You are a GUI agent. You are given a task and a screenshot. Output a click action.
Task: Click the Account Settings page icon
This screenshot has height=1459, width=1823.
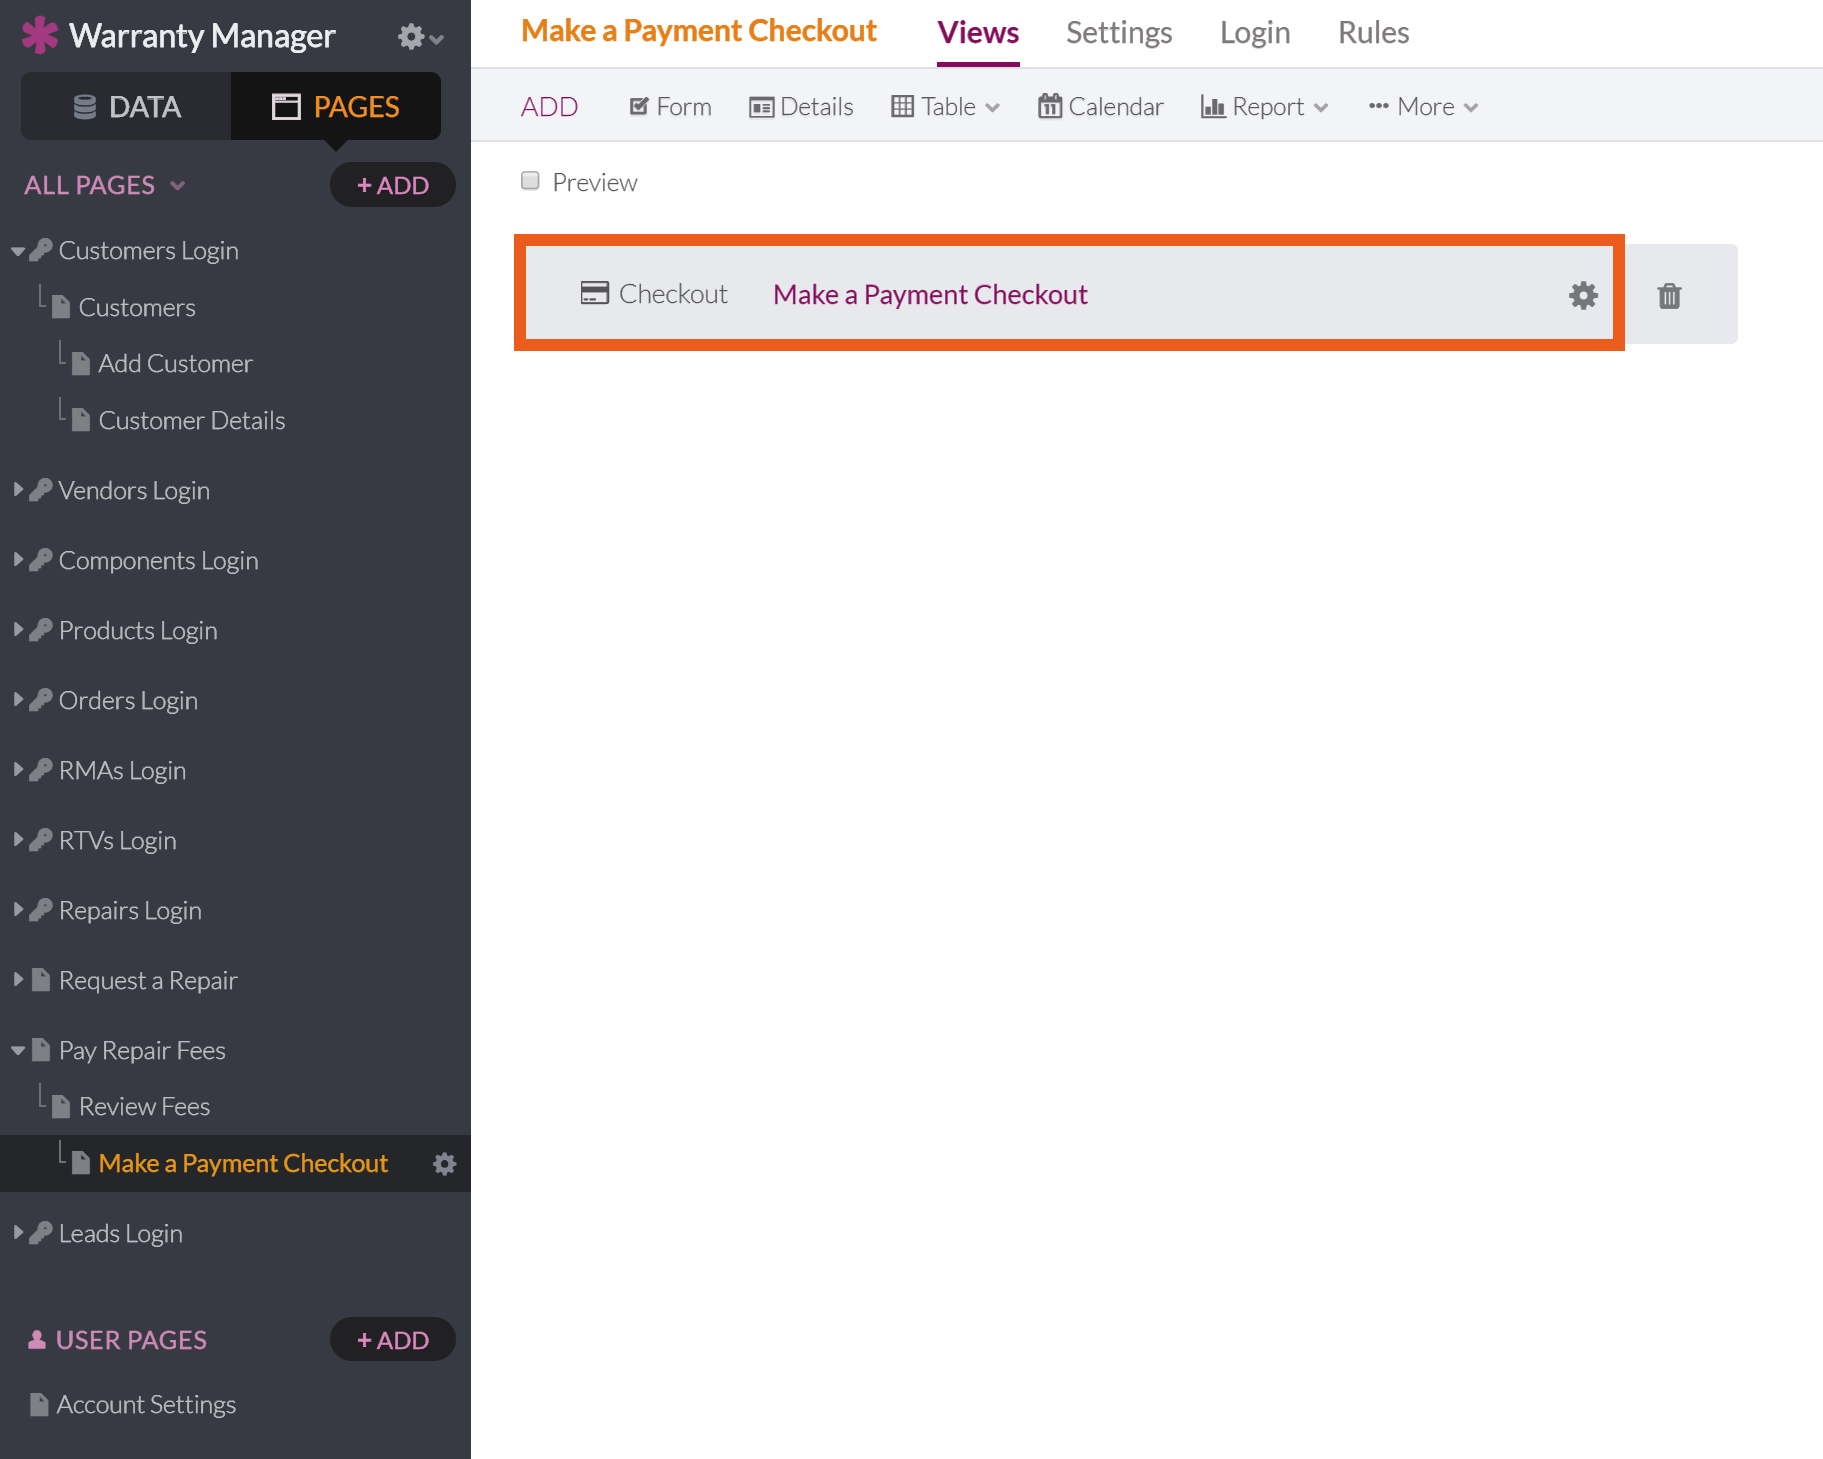[39, 1404]
